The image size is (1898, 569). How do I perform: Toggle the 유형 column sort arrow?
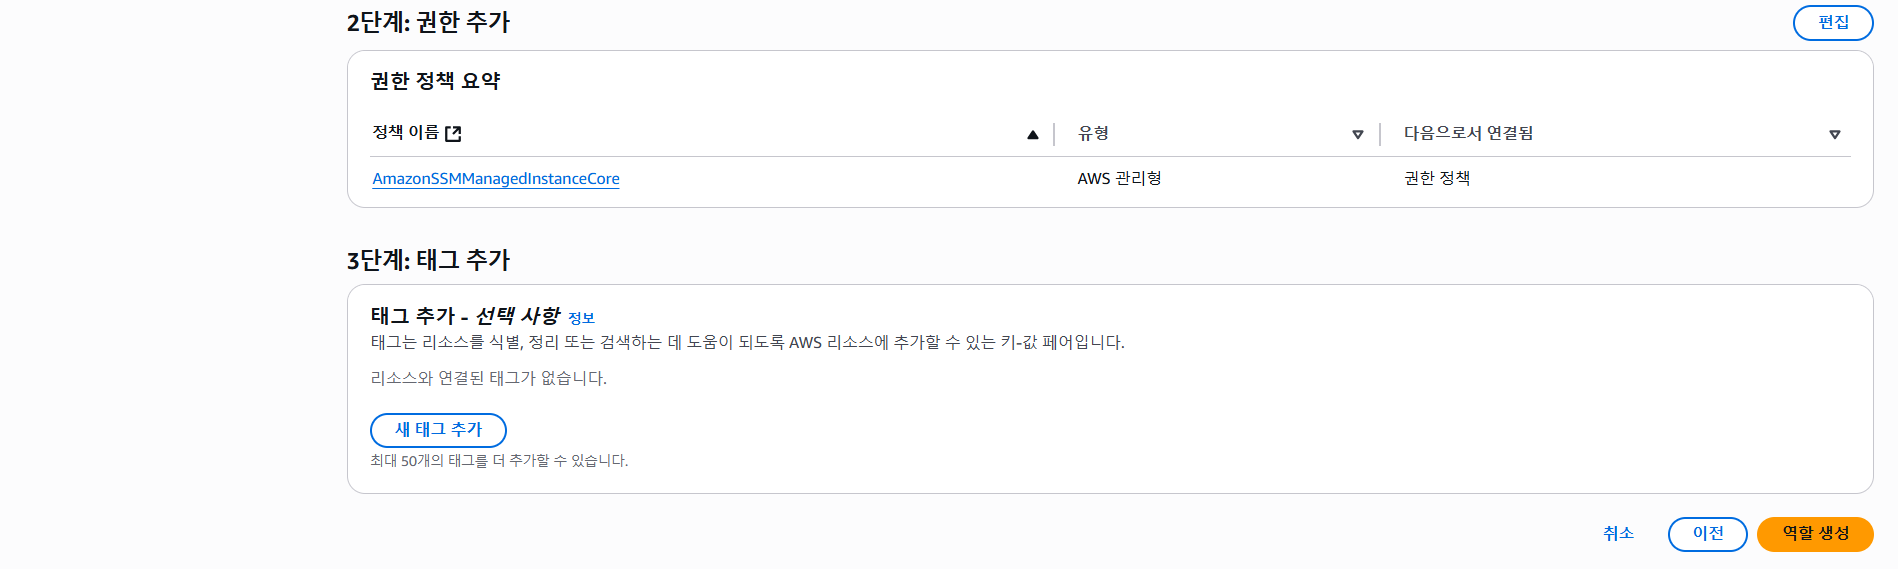point(1358,134)
